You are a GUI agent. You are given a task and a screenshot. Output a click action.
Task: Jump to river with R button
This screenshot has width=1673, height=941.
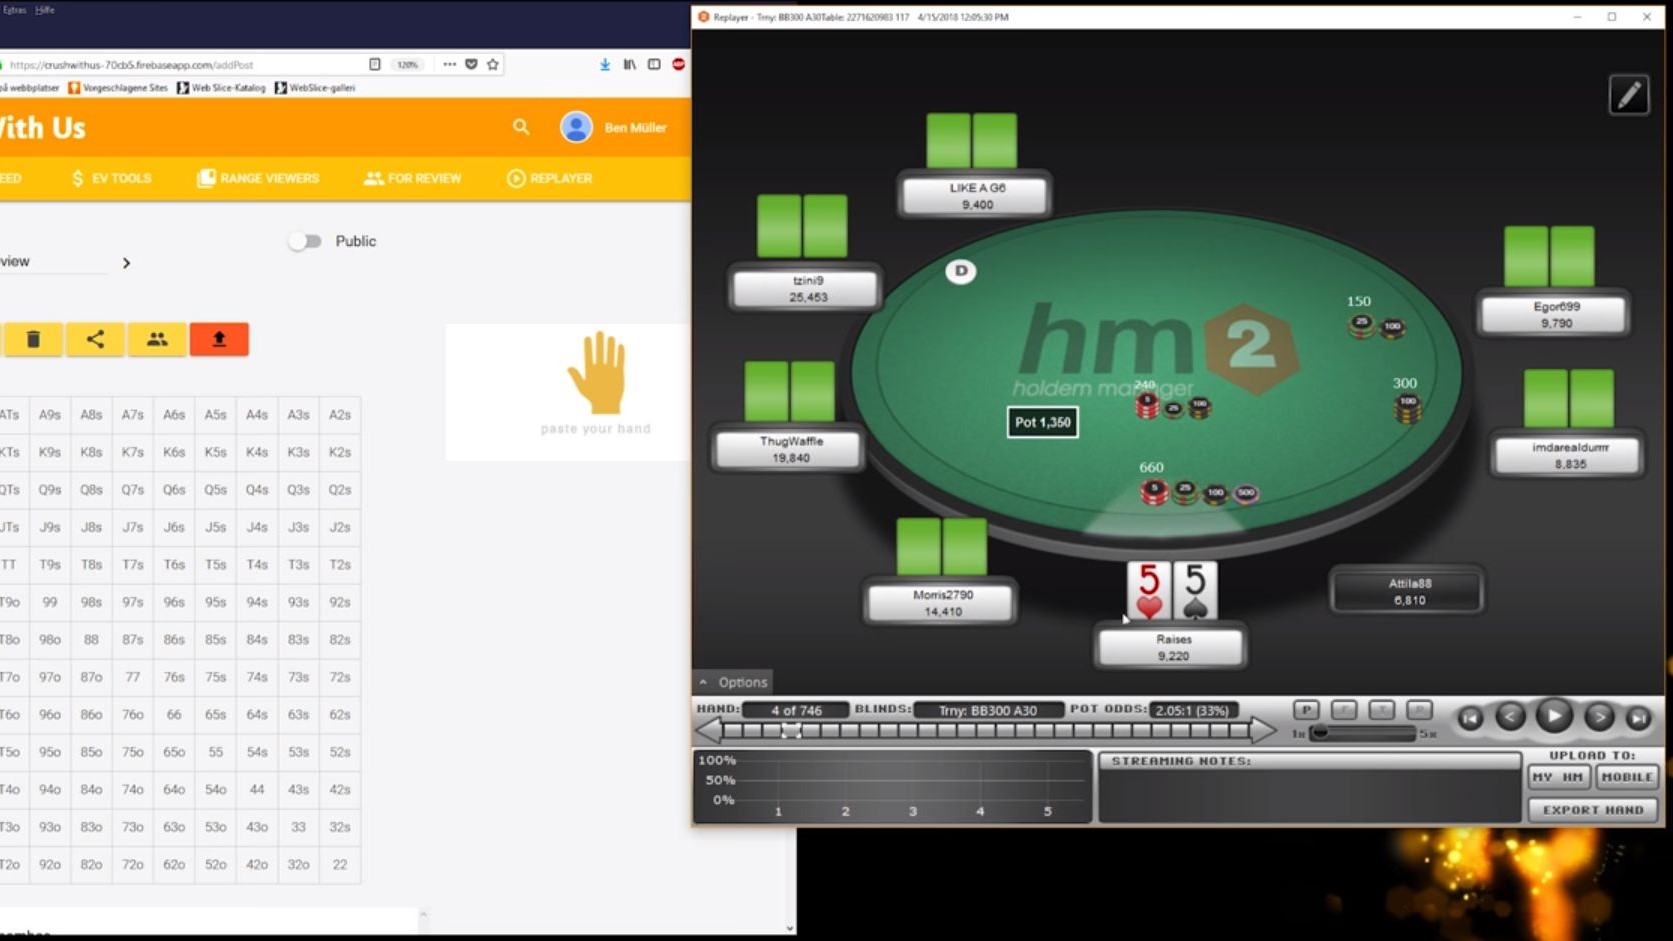pyautogui.click(x=1419, y=710)
